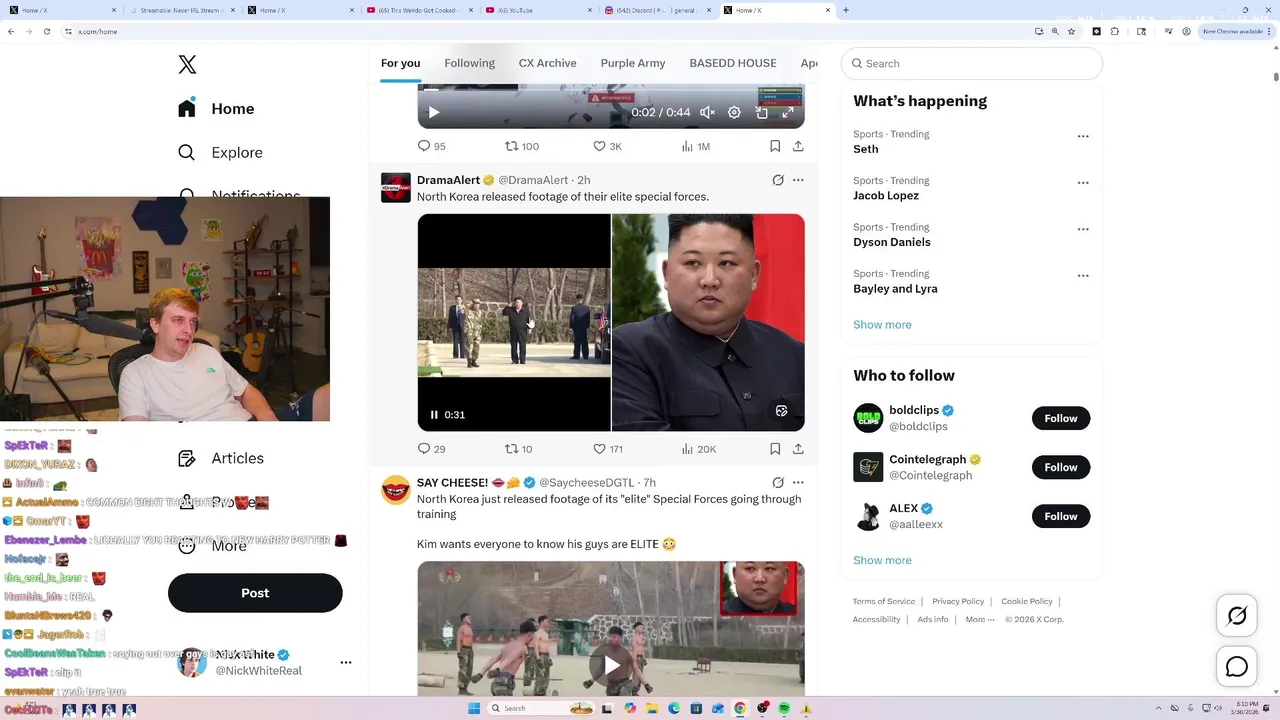Open a new browser tab
This screenshot has height=720, width=1280.
[x=846, y=10]
